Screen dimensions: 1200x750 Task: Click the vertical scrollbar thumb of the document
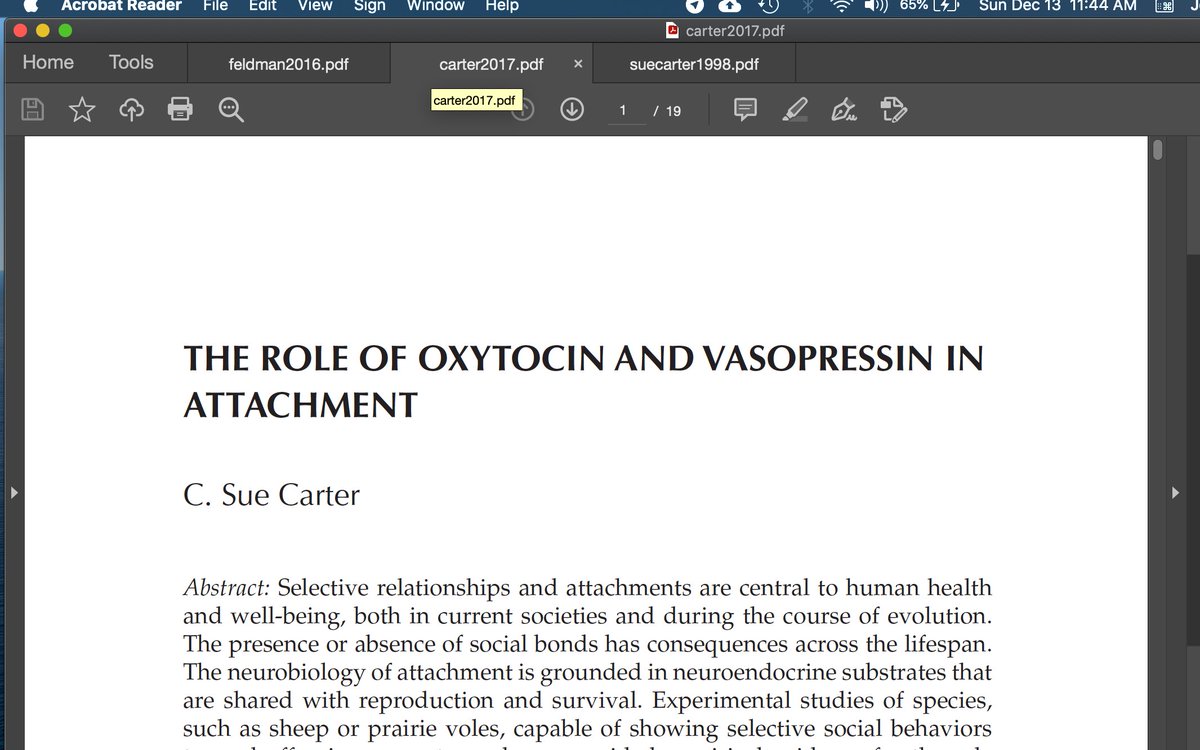(1158, 150)
